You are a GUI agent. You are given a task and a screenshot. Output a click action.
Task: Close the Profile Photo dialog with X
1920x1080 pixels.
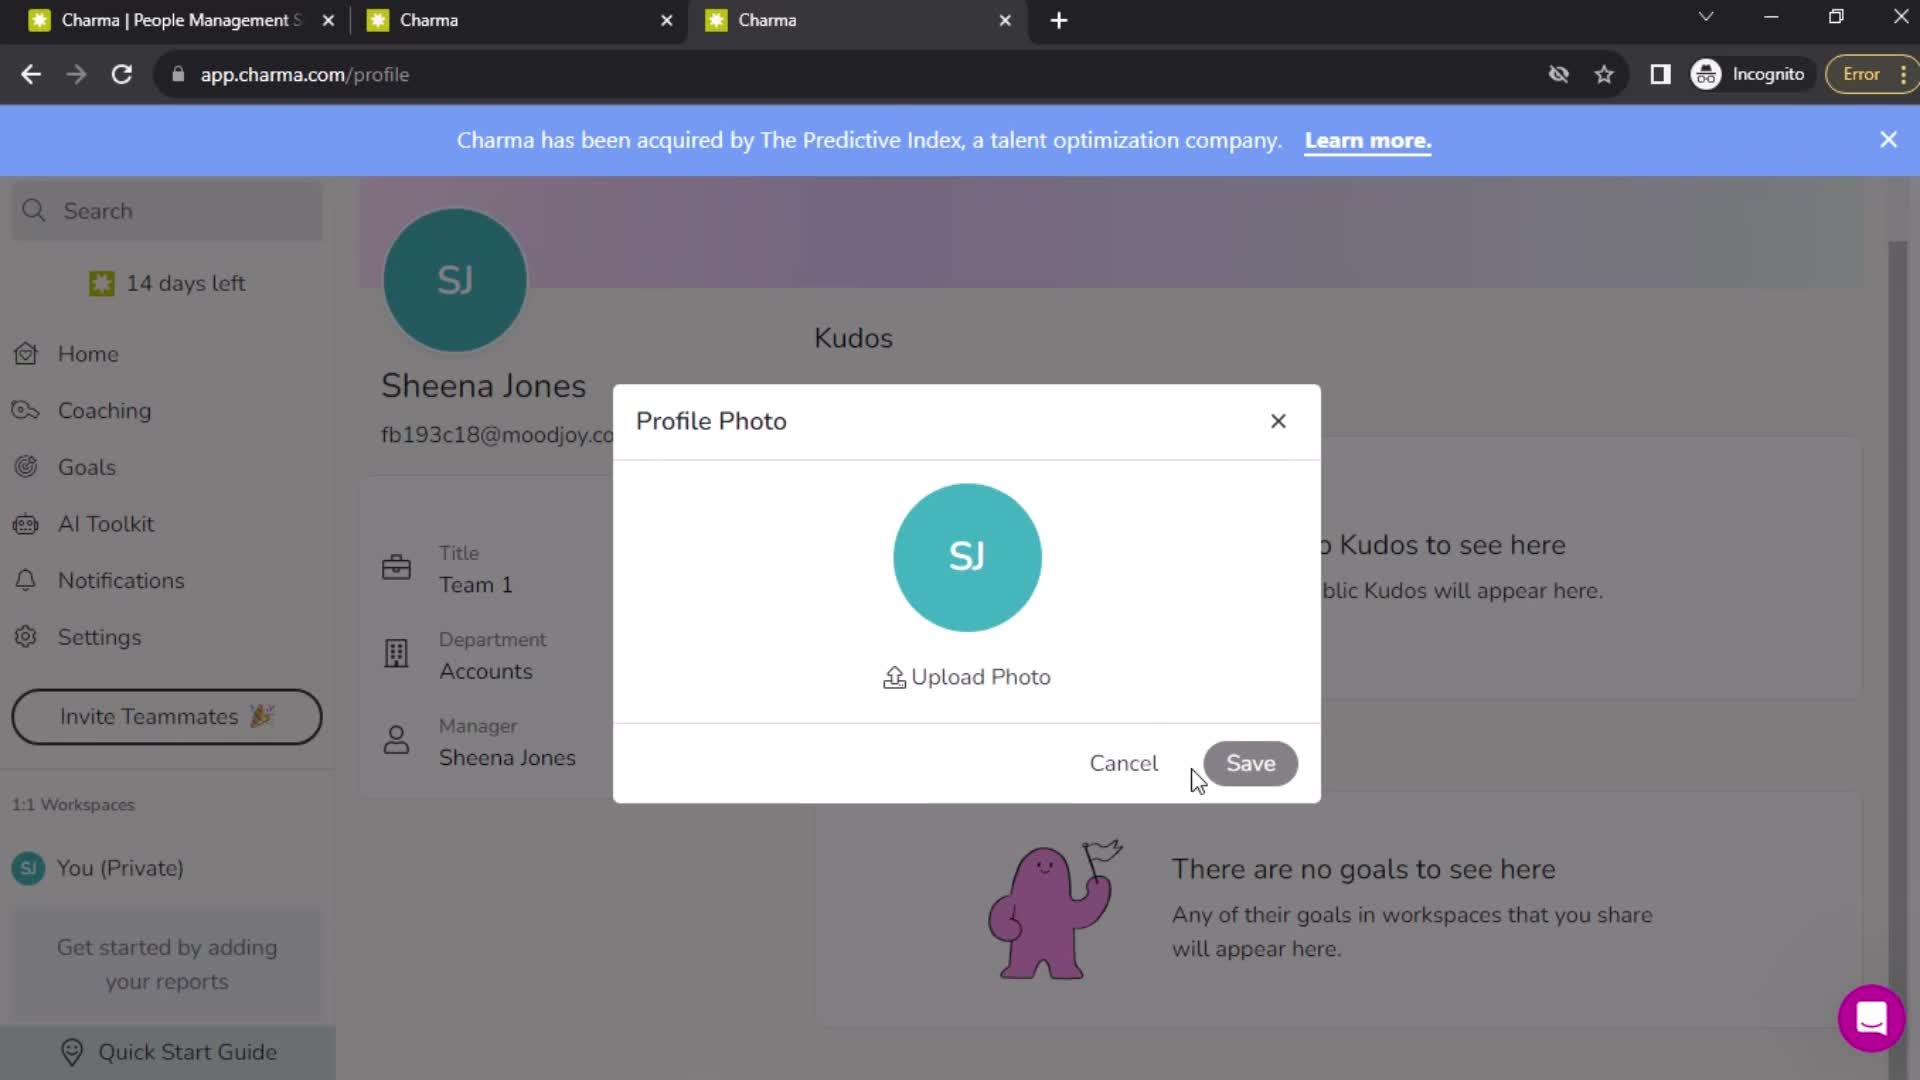(1278, 421)
